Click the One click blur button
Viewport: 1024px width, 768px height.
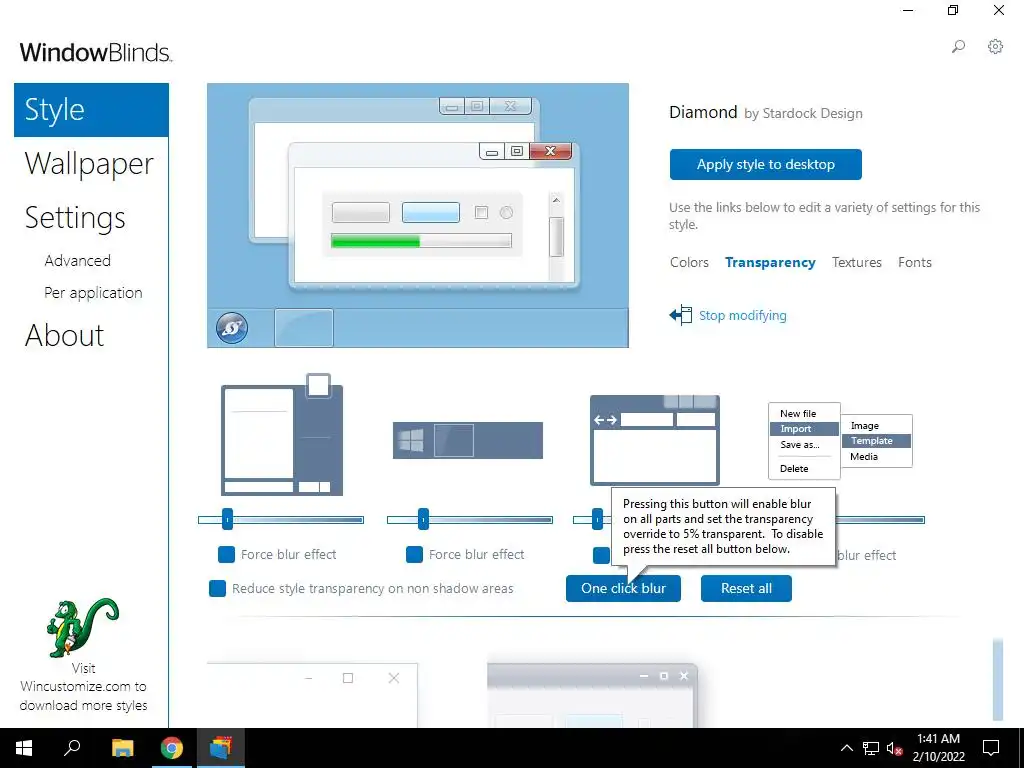pyautogui.click(x=623, y=588)
